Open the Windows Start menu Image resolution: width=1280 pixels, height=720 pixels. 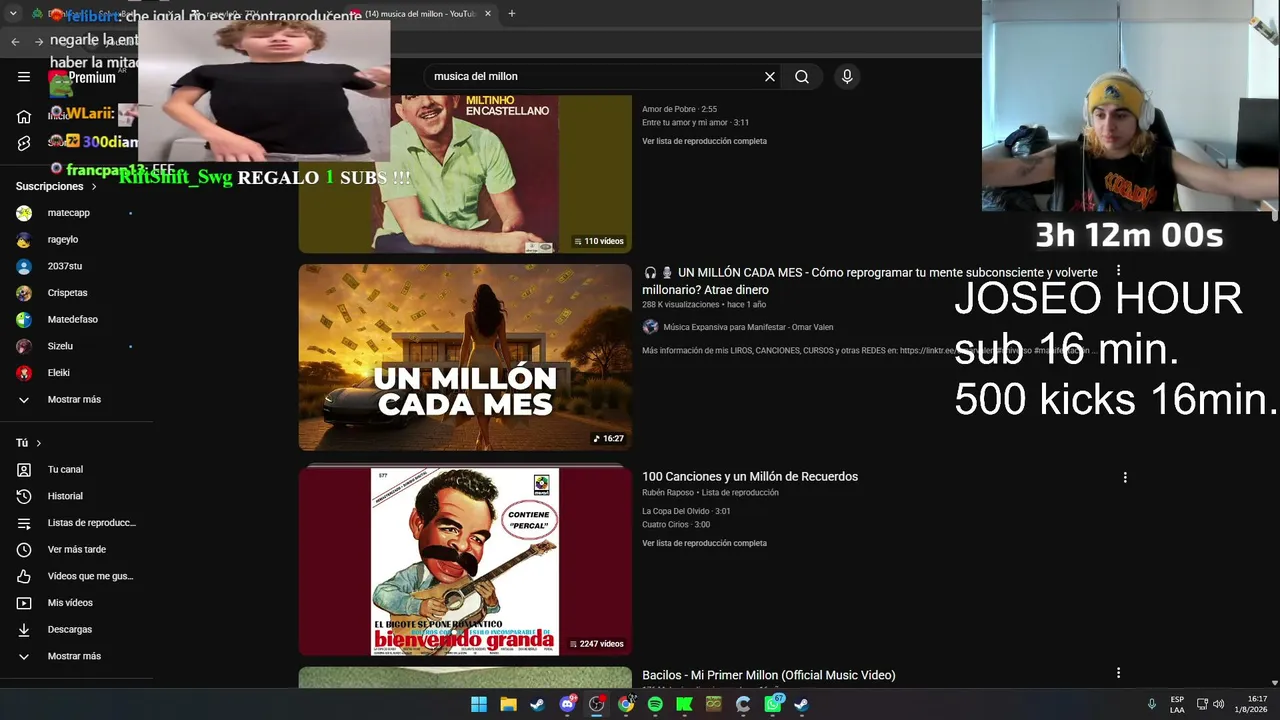coord(479,704)
